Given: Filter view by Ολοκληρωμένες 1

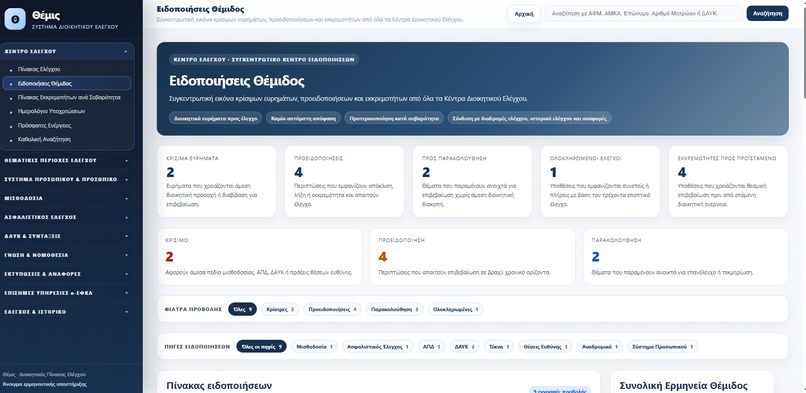Looking at the screenshot, I should pos(455,309).
